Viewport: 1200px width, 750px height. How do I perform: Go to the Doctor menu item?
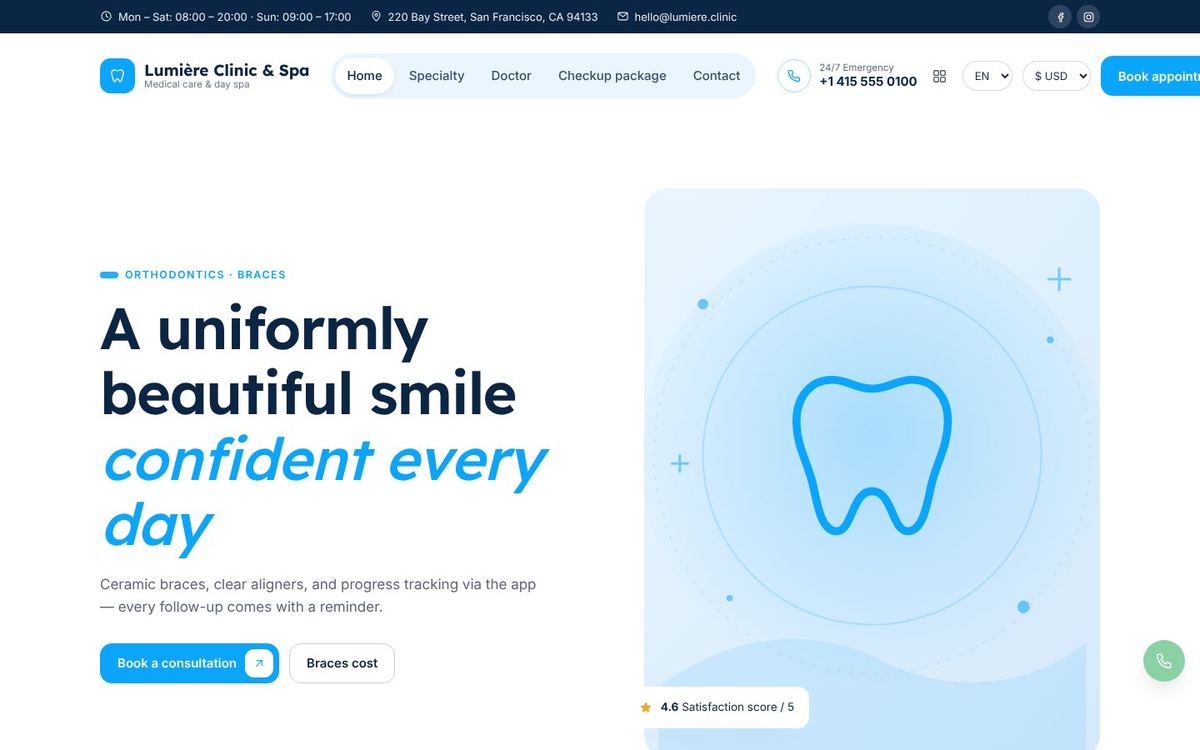[511, 76]
